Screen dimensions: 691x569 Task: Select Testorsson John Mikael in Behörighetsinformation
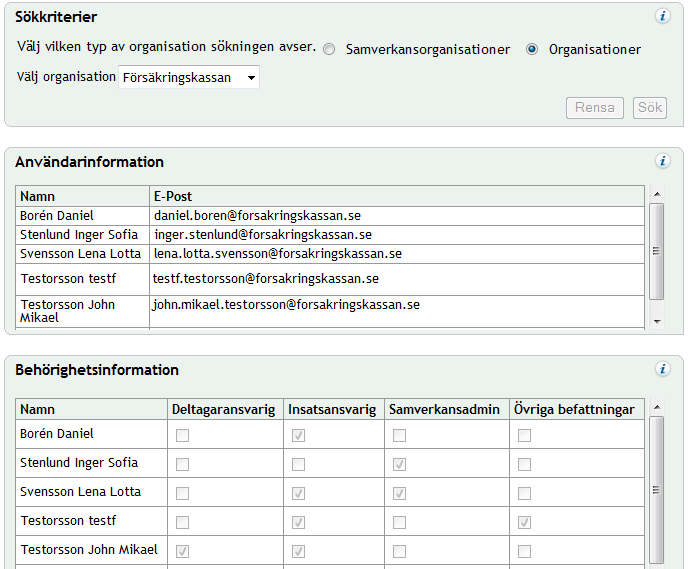[330, 550]
